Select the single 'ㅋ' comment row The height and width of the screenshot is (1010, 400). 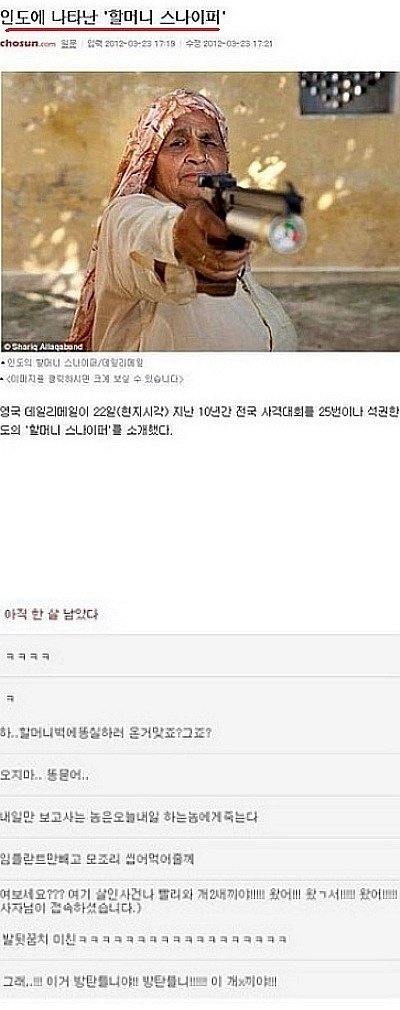[x=200, y=696]
